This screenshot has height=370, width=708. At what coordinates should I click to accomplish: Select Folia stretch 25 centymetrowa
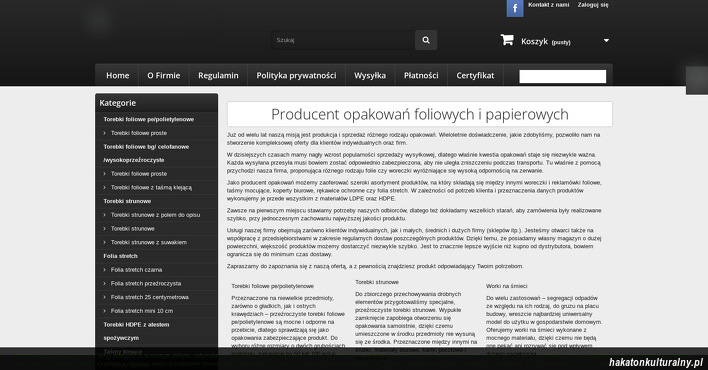tap(149, 297)
